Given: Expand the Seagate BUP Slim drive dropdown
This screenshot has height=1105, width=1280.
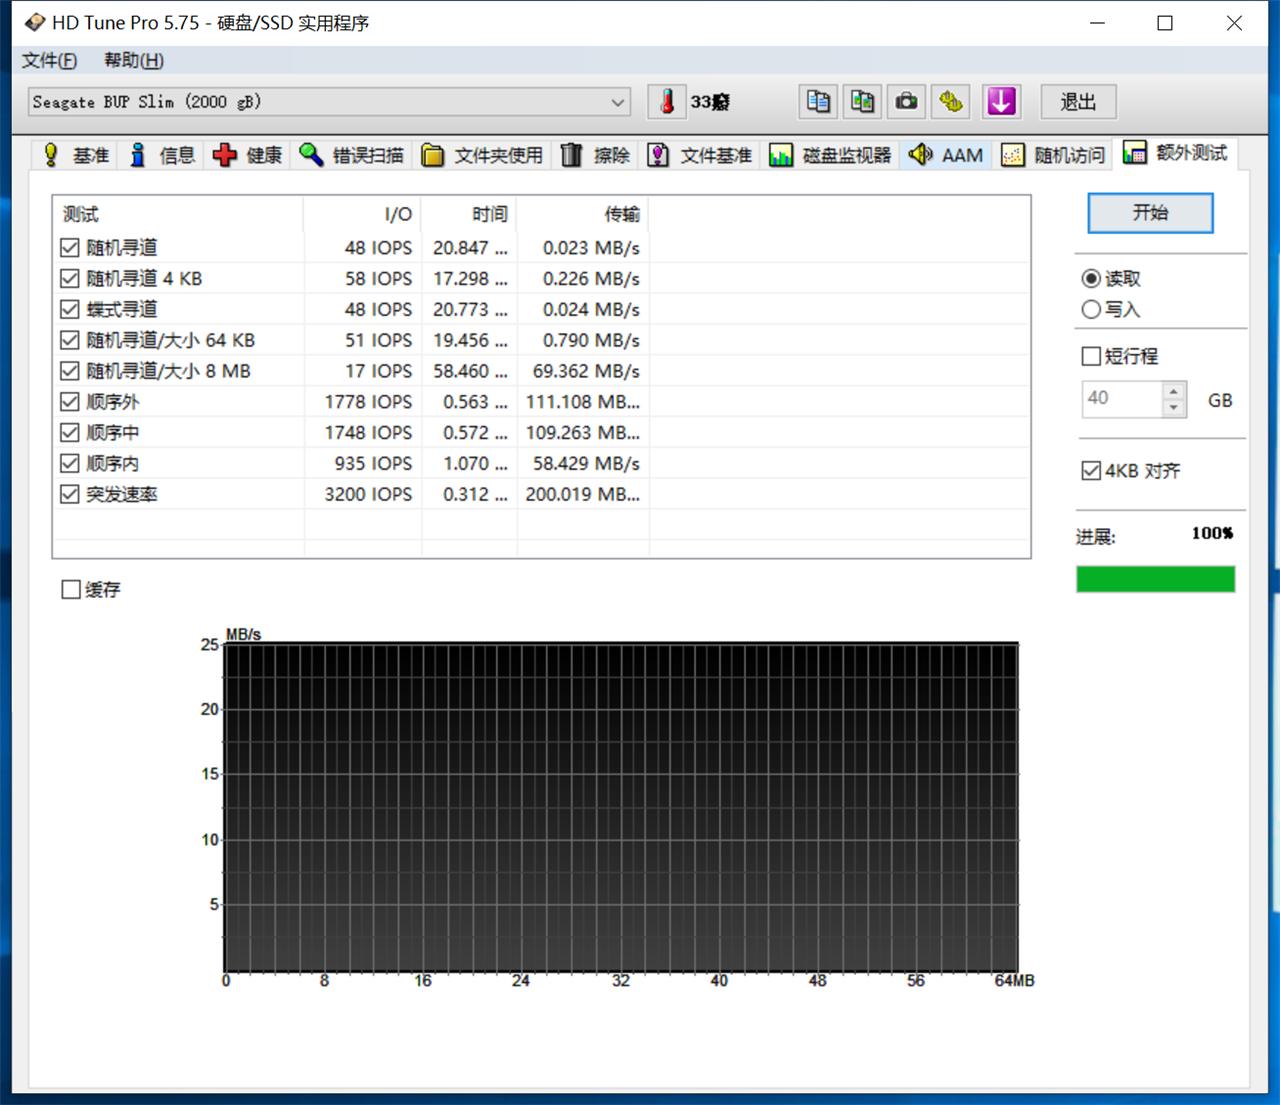Looking at the screenshot, I should point(618,102).
